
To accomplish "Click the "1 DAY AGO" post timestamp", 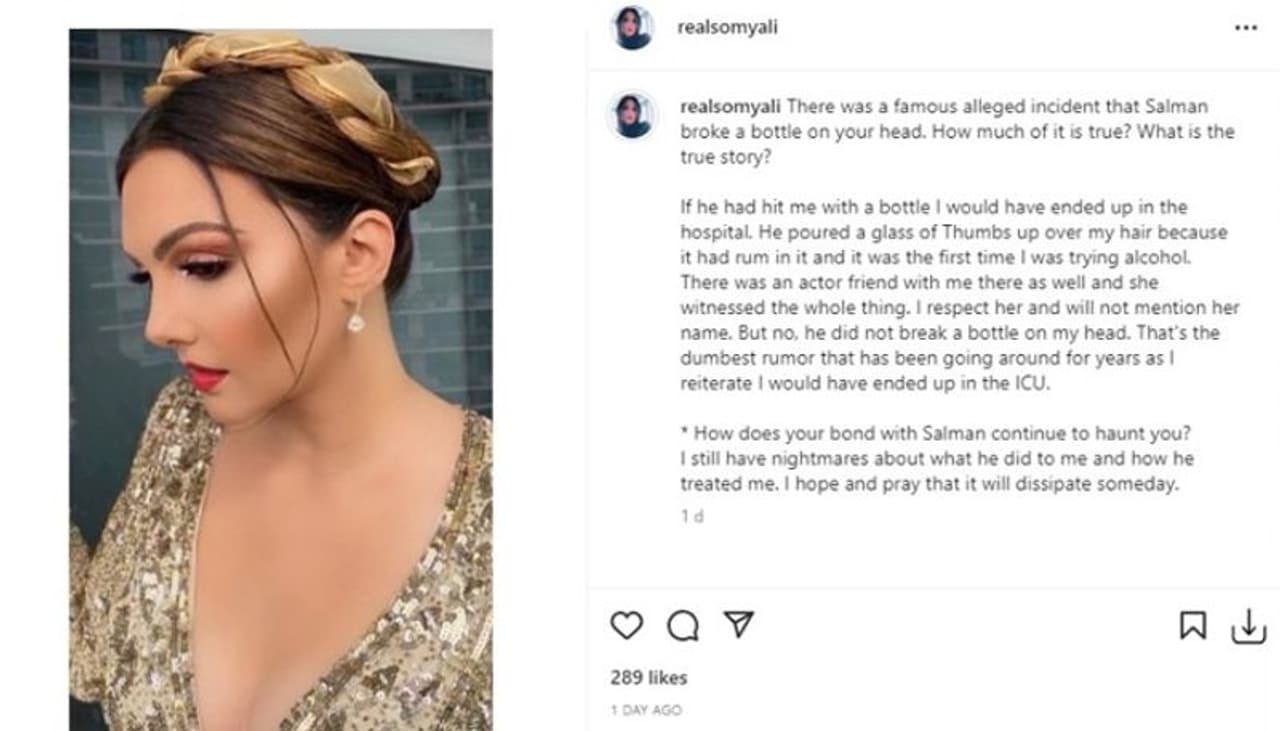I will pyautogui.click(x=646, y=710).
